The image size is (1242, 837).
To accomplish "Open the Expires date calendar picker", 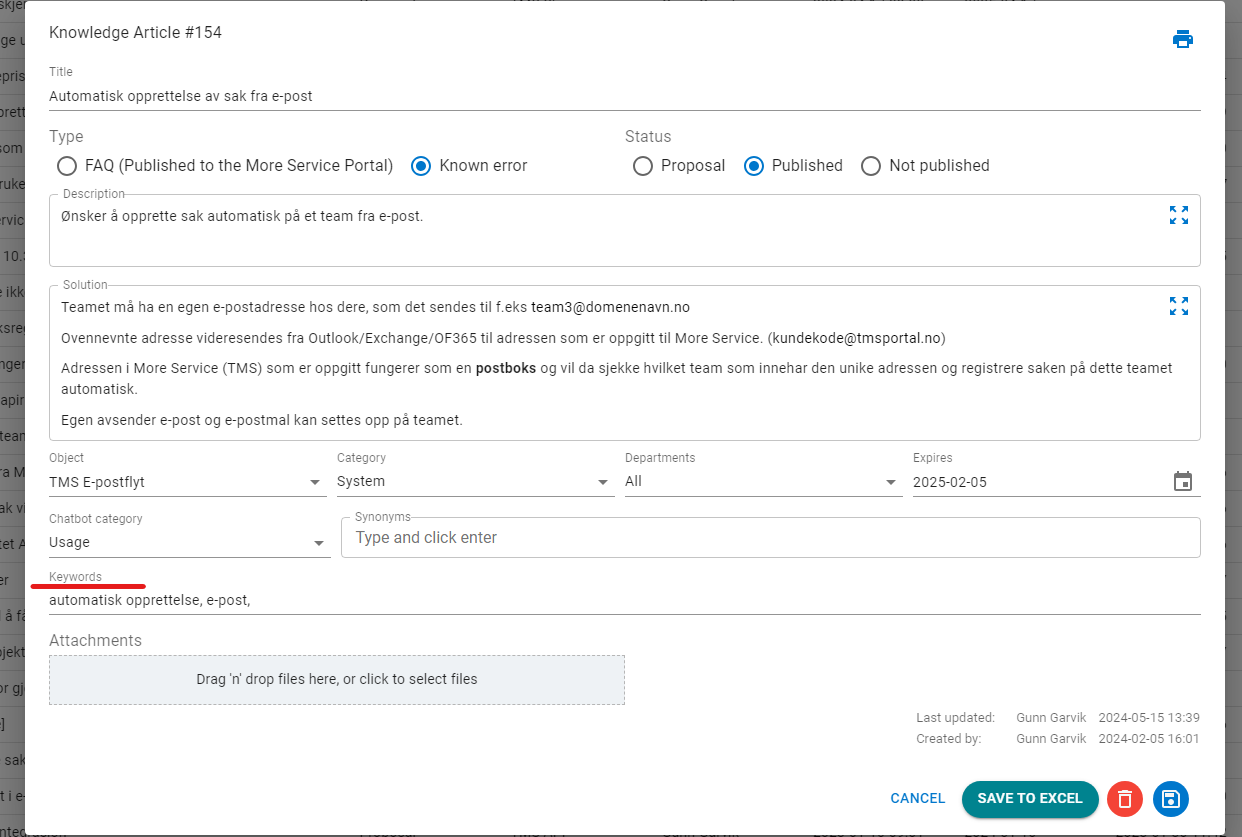I will pyautogui.click(x=1183, y=482).
